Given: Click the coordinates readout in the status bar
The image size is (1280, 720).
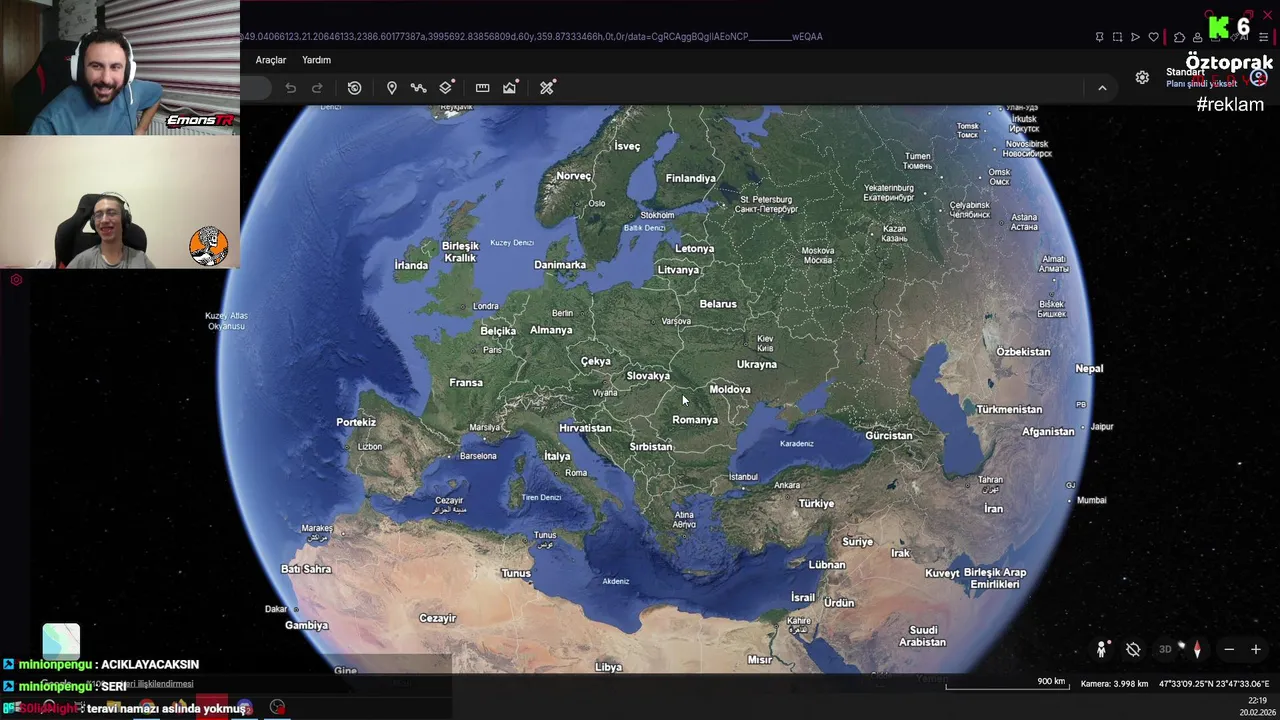Looking at the screenshot, I should pos(1214,684).
